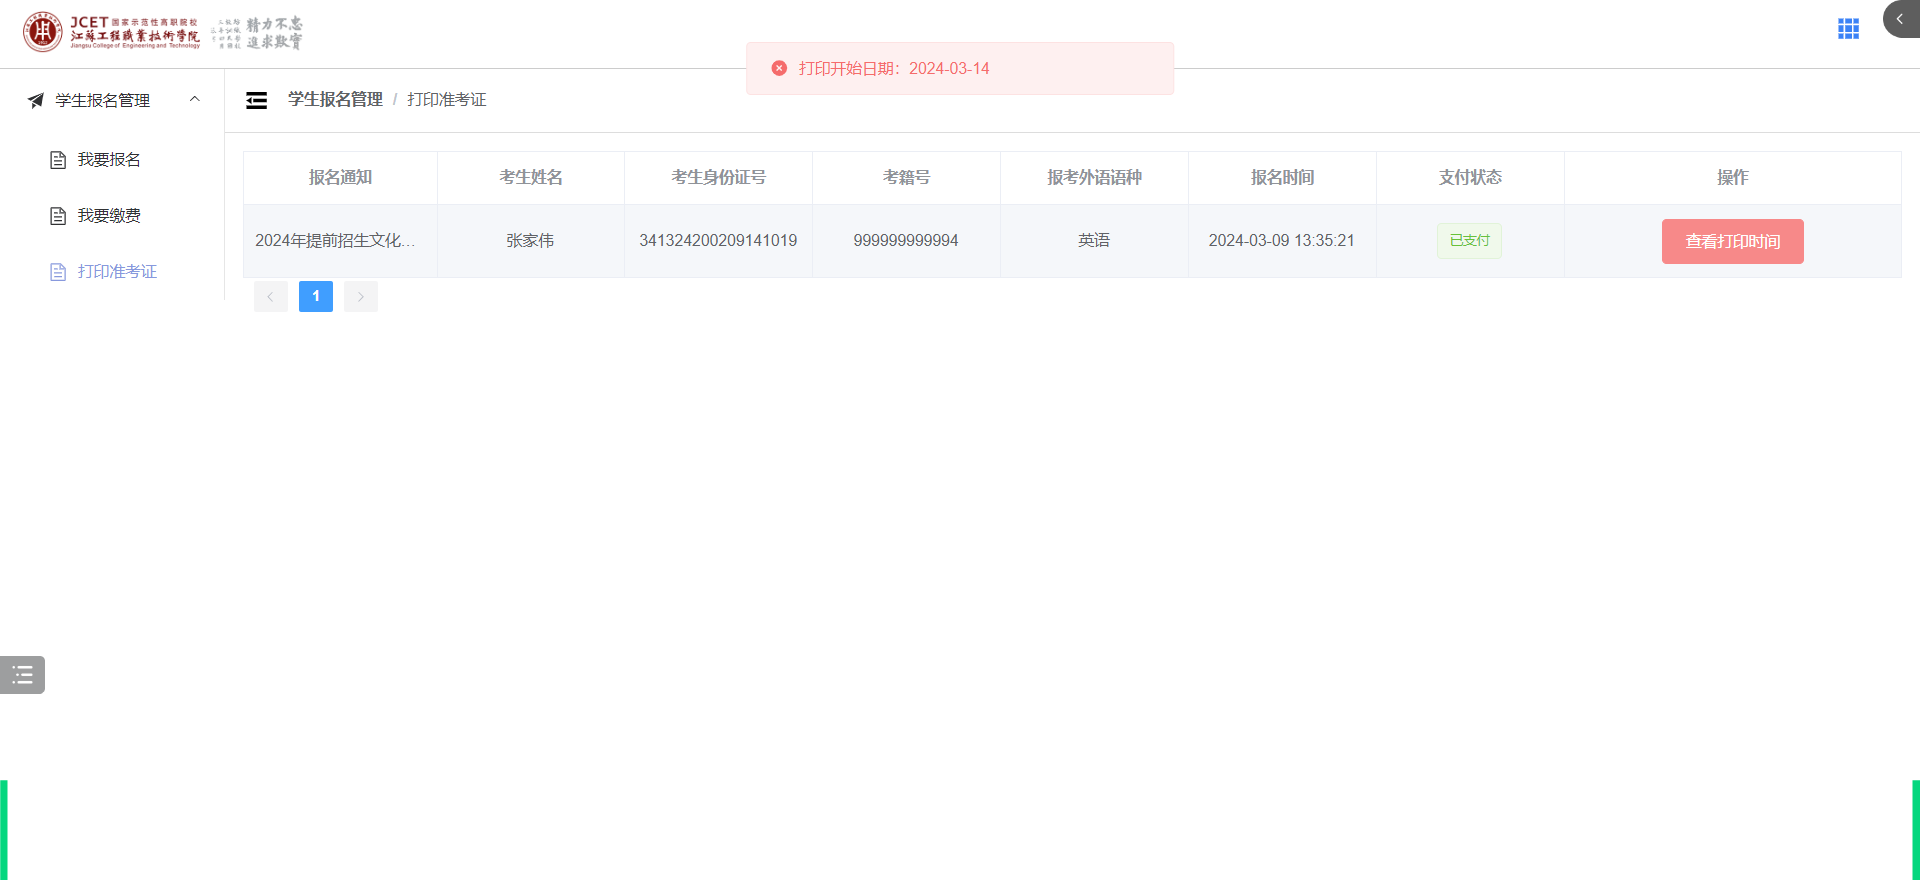Click the 学生报名管理 breadcrumb link

tap(335, 100)
